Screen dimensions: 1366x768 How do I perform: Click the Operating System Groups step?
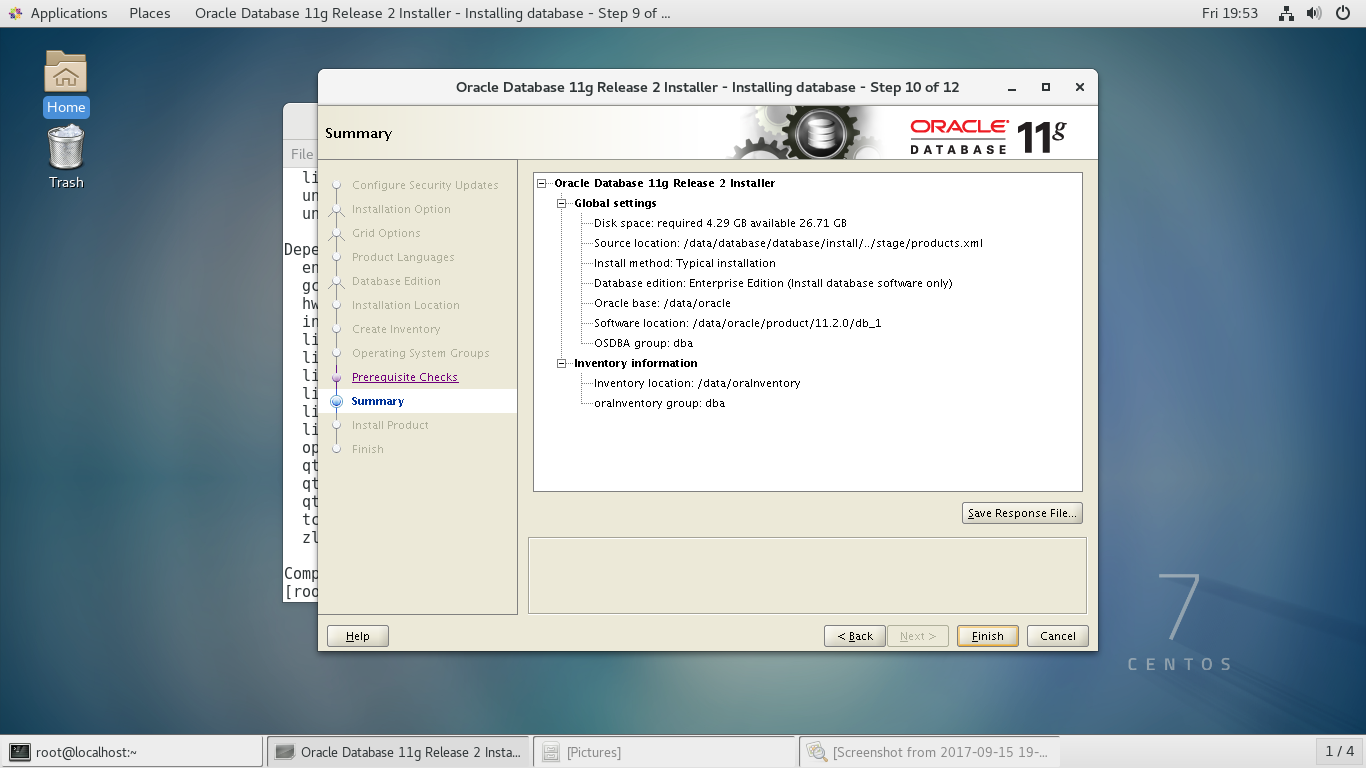coord(421,353)
